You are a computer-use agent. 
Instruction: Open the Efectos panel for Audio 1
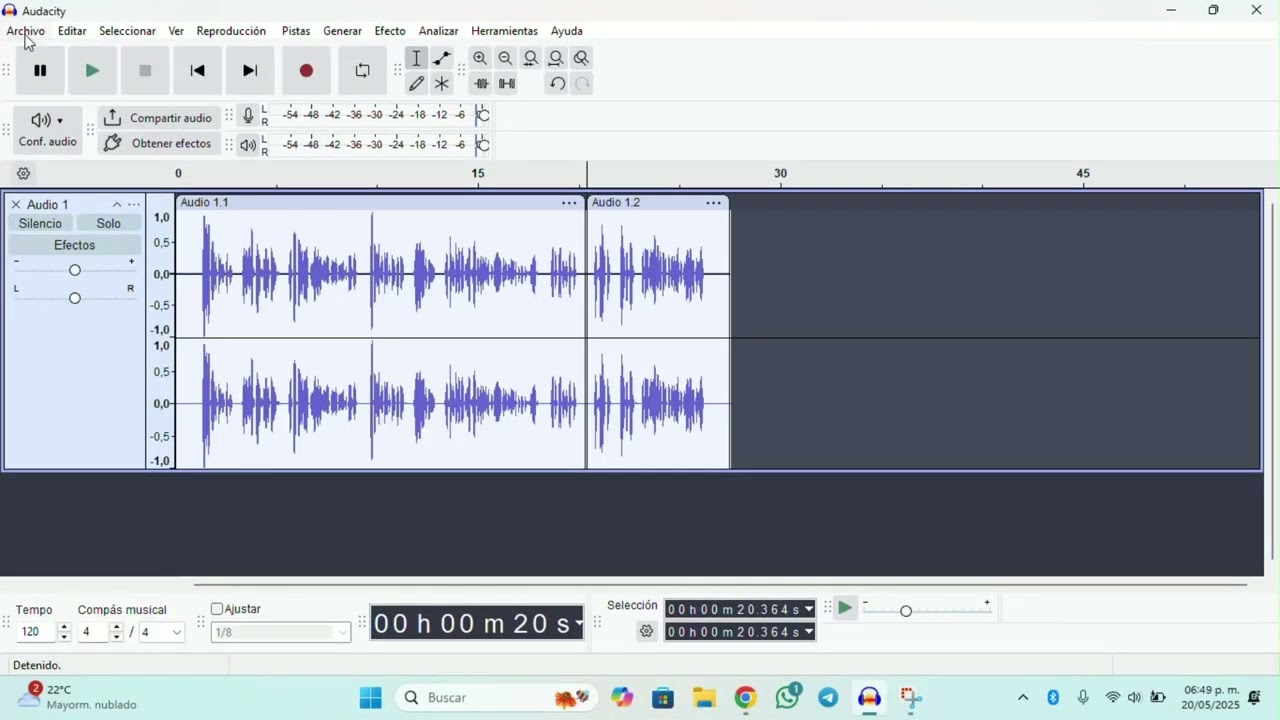[75, 245]
